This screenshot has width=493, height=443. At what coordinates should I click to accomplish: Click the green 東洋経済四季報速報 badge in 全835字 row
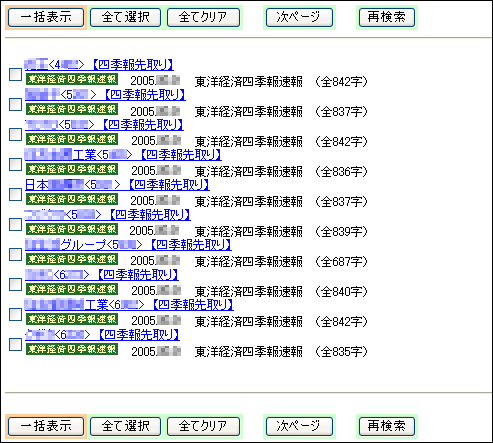(x=72, y=349)
